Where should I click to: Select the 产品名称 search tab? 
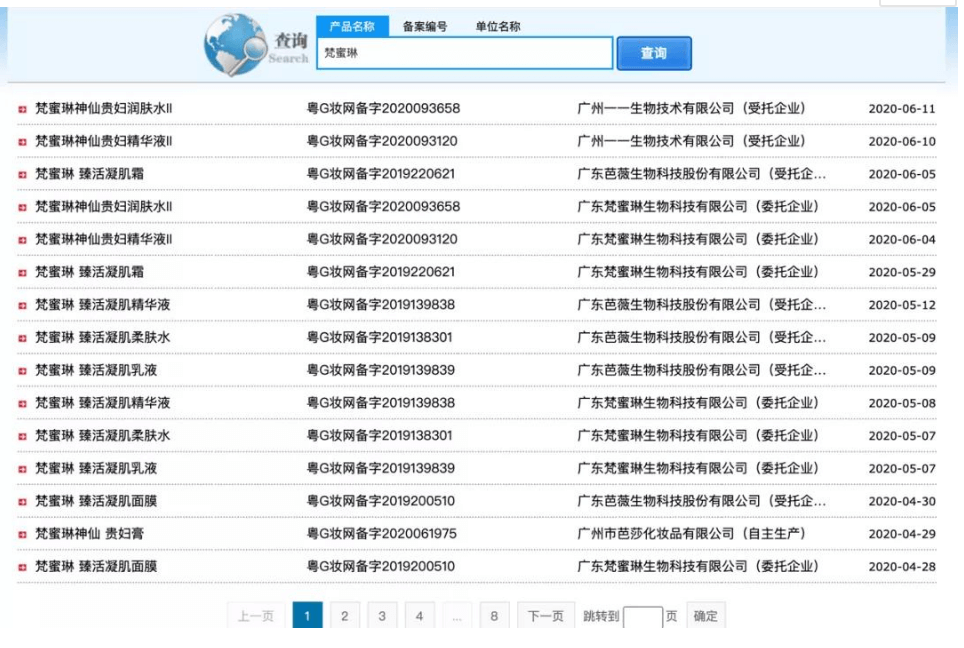tap(352, 27)
